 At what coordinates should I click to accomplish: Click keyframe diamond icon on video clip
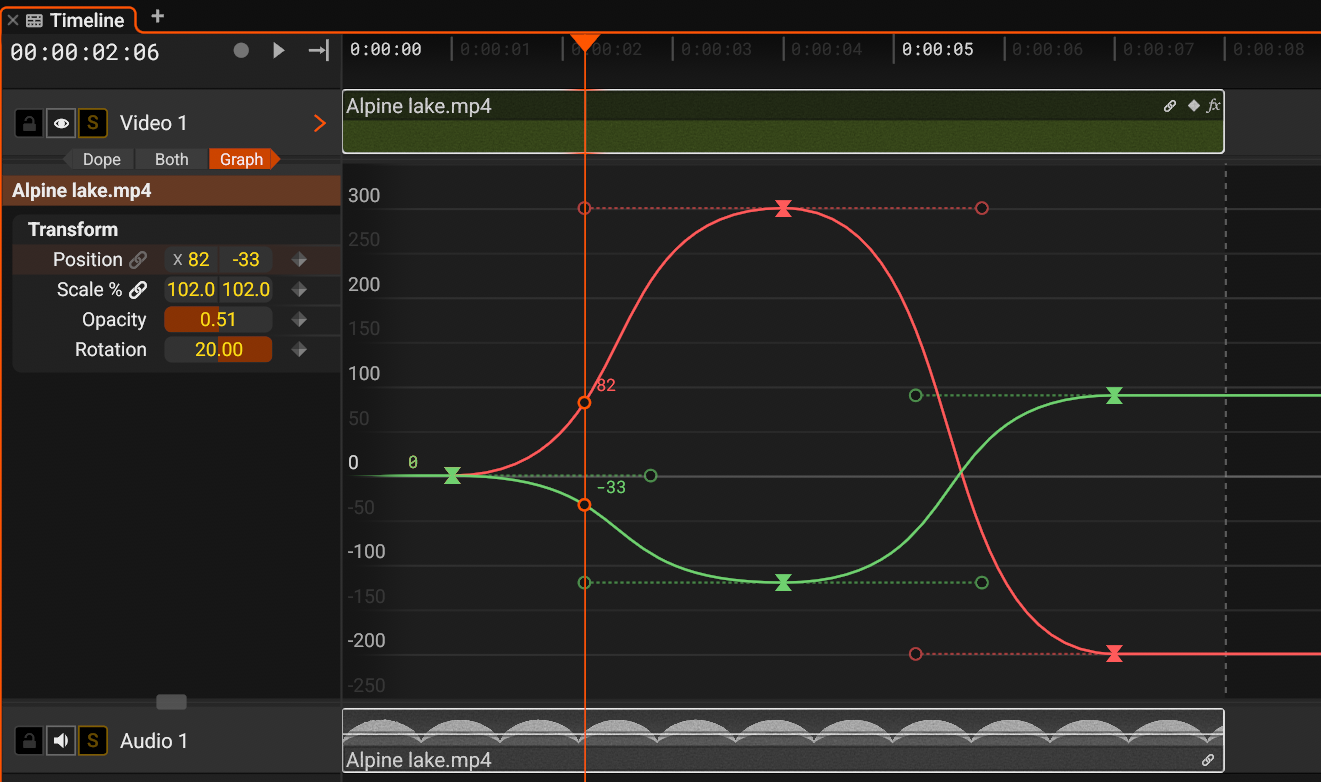click(1193, 105)
